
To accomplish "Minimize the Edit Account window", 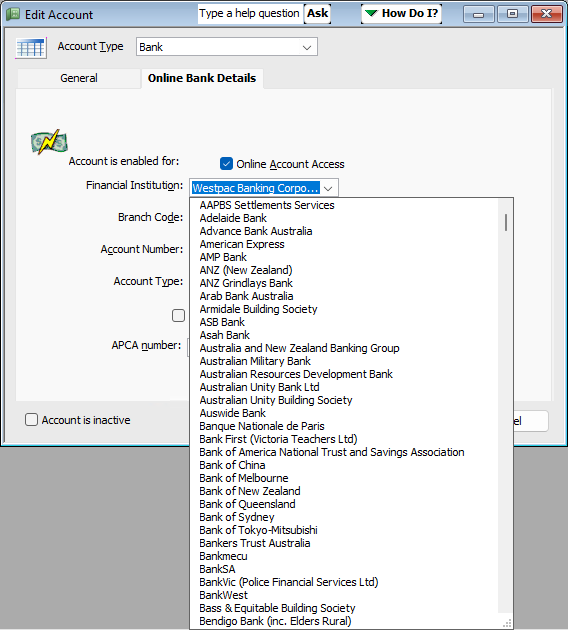I will tap(478, 14).
